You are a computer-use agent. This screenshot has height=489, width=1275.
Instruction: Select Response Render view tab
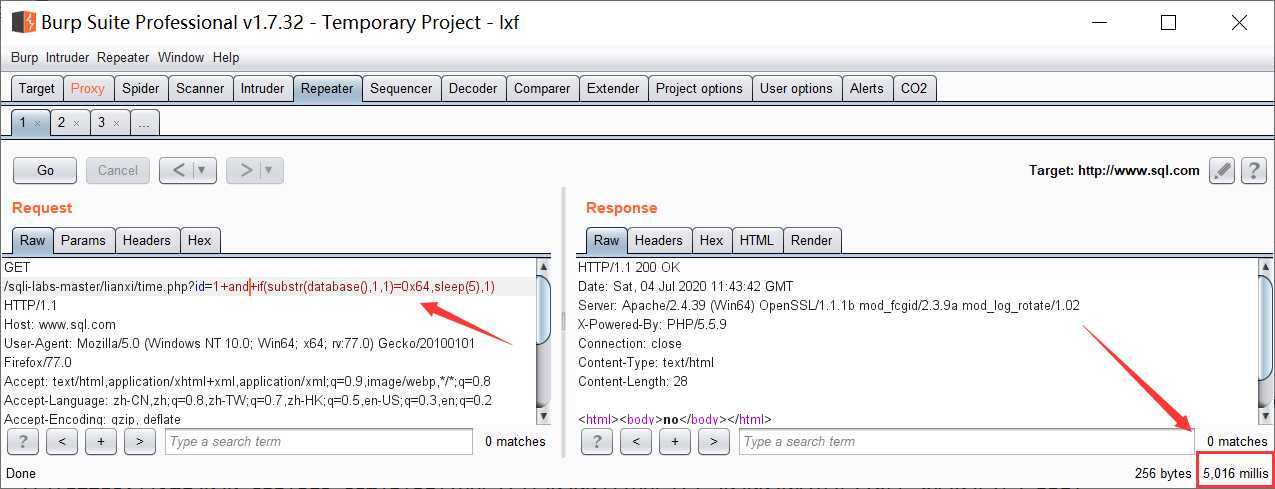point(811,240)
